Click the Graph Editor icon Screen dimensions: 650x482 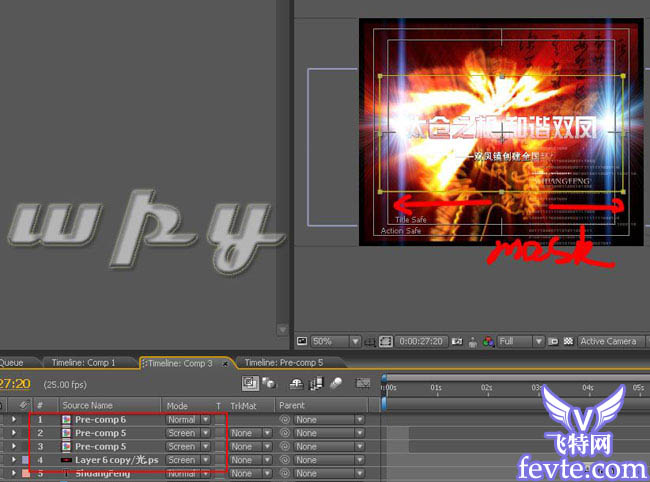point(363,383)
